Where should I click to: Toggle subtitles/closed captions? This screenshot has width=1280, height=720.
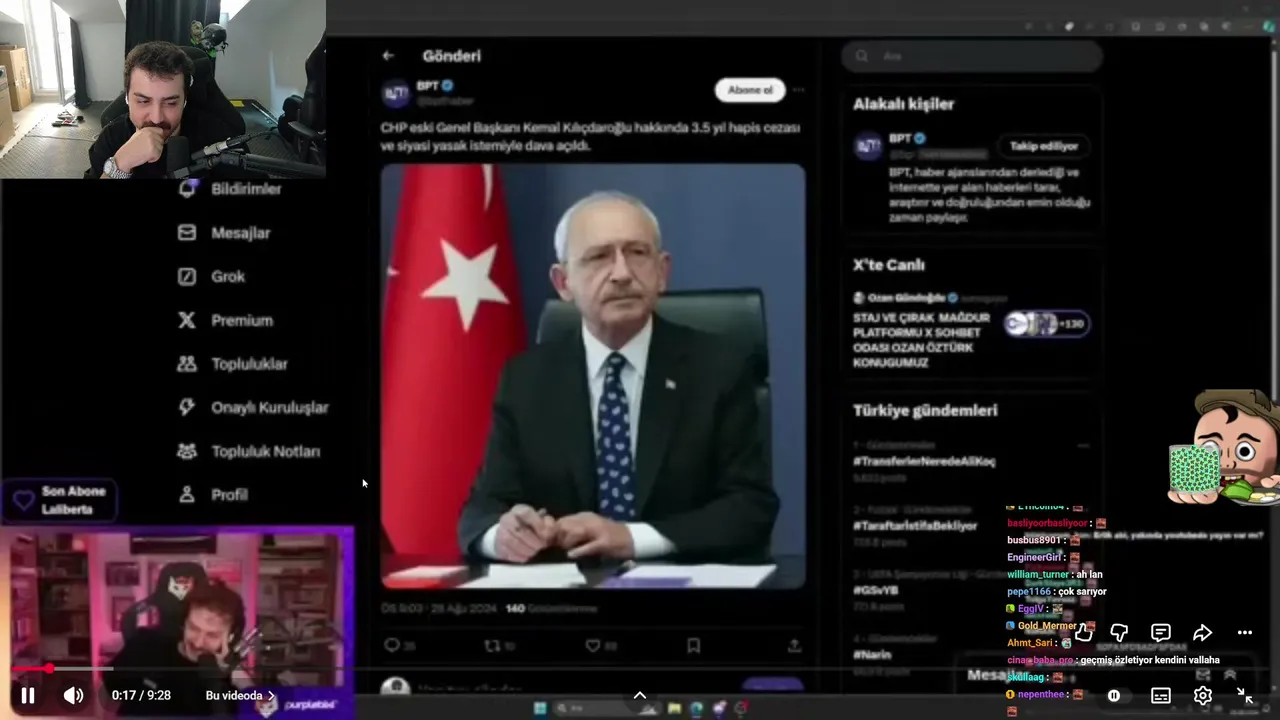pos(1161,695)
